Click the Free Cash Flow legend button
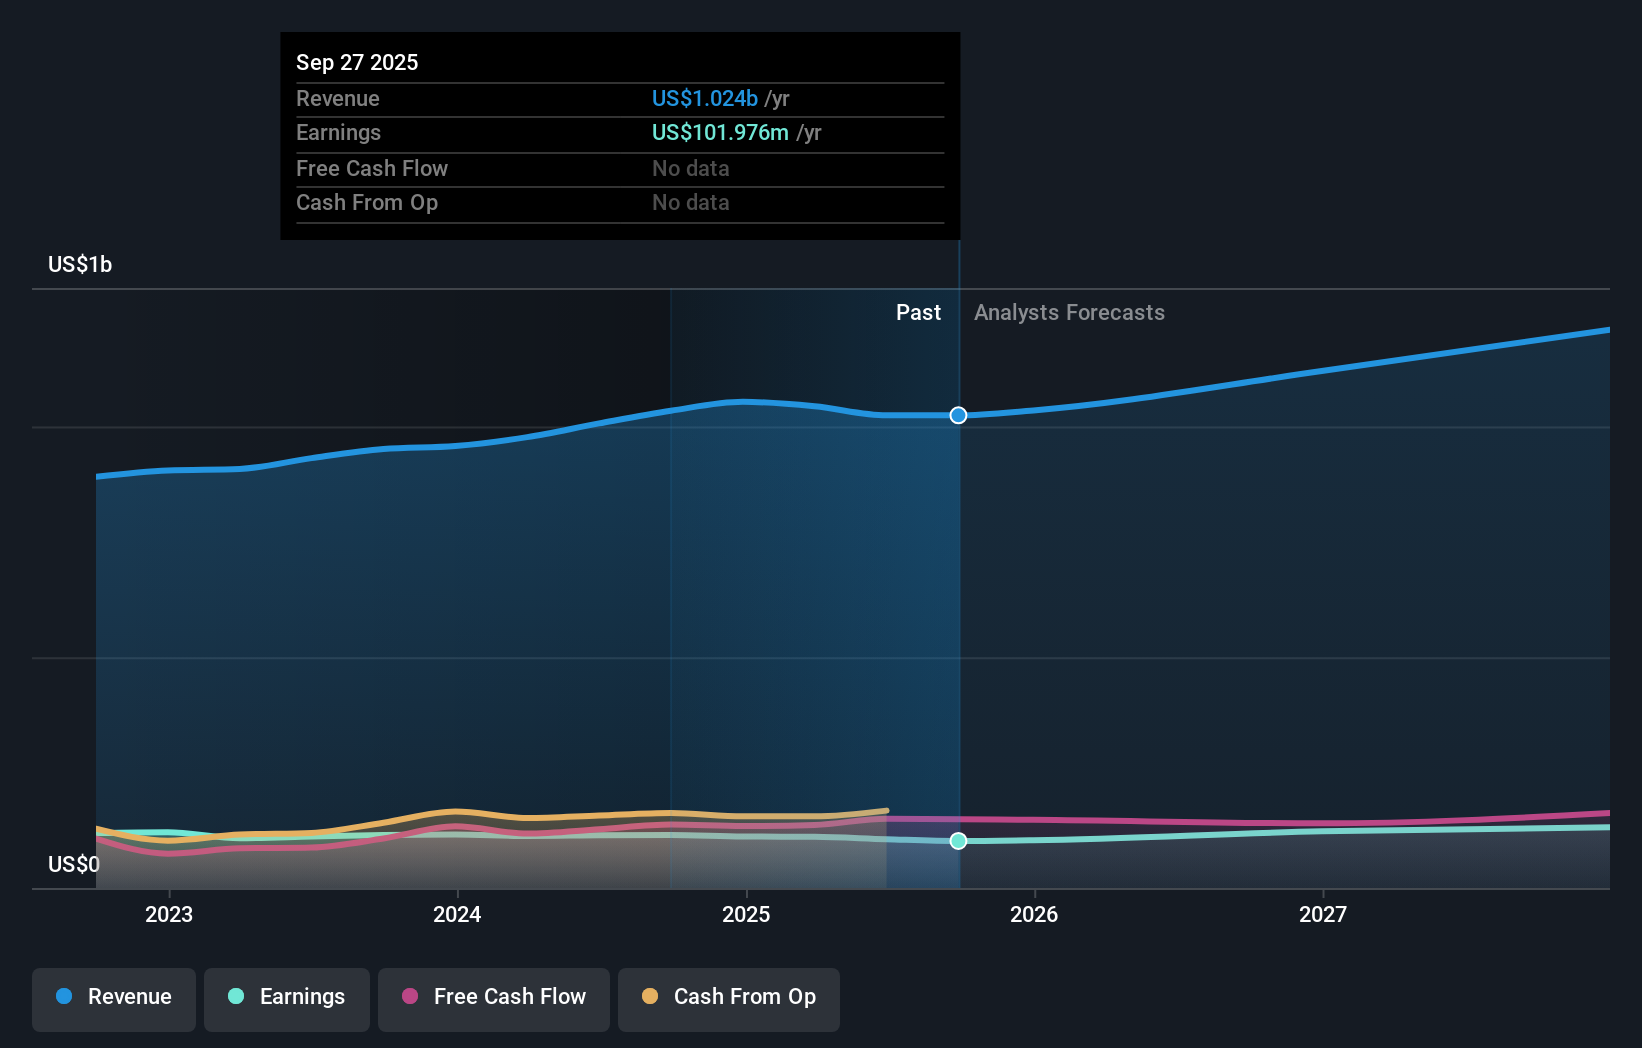Image resolution: width=1642 pixels, height=1048 pixels. point(493,997)
